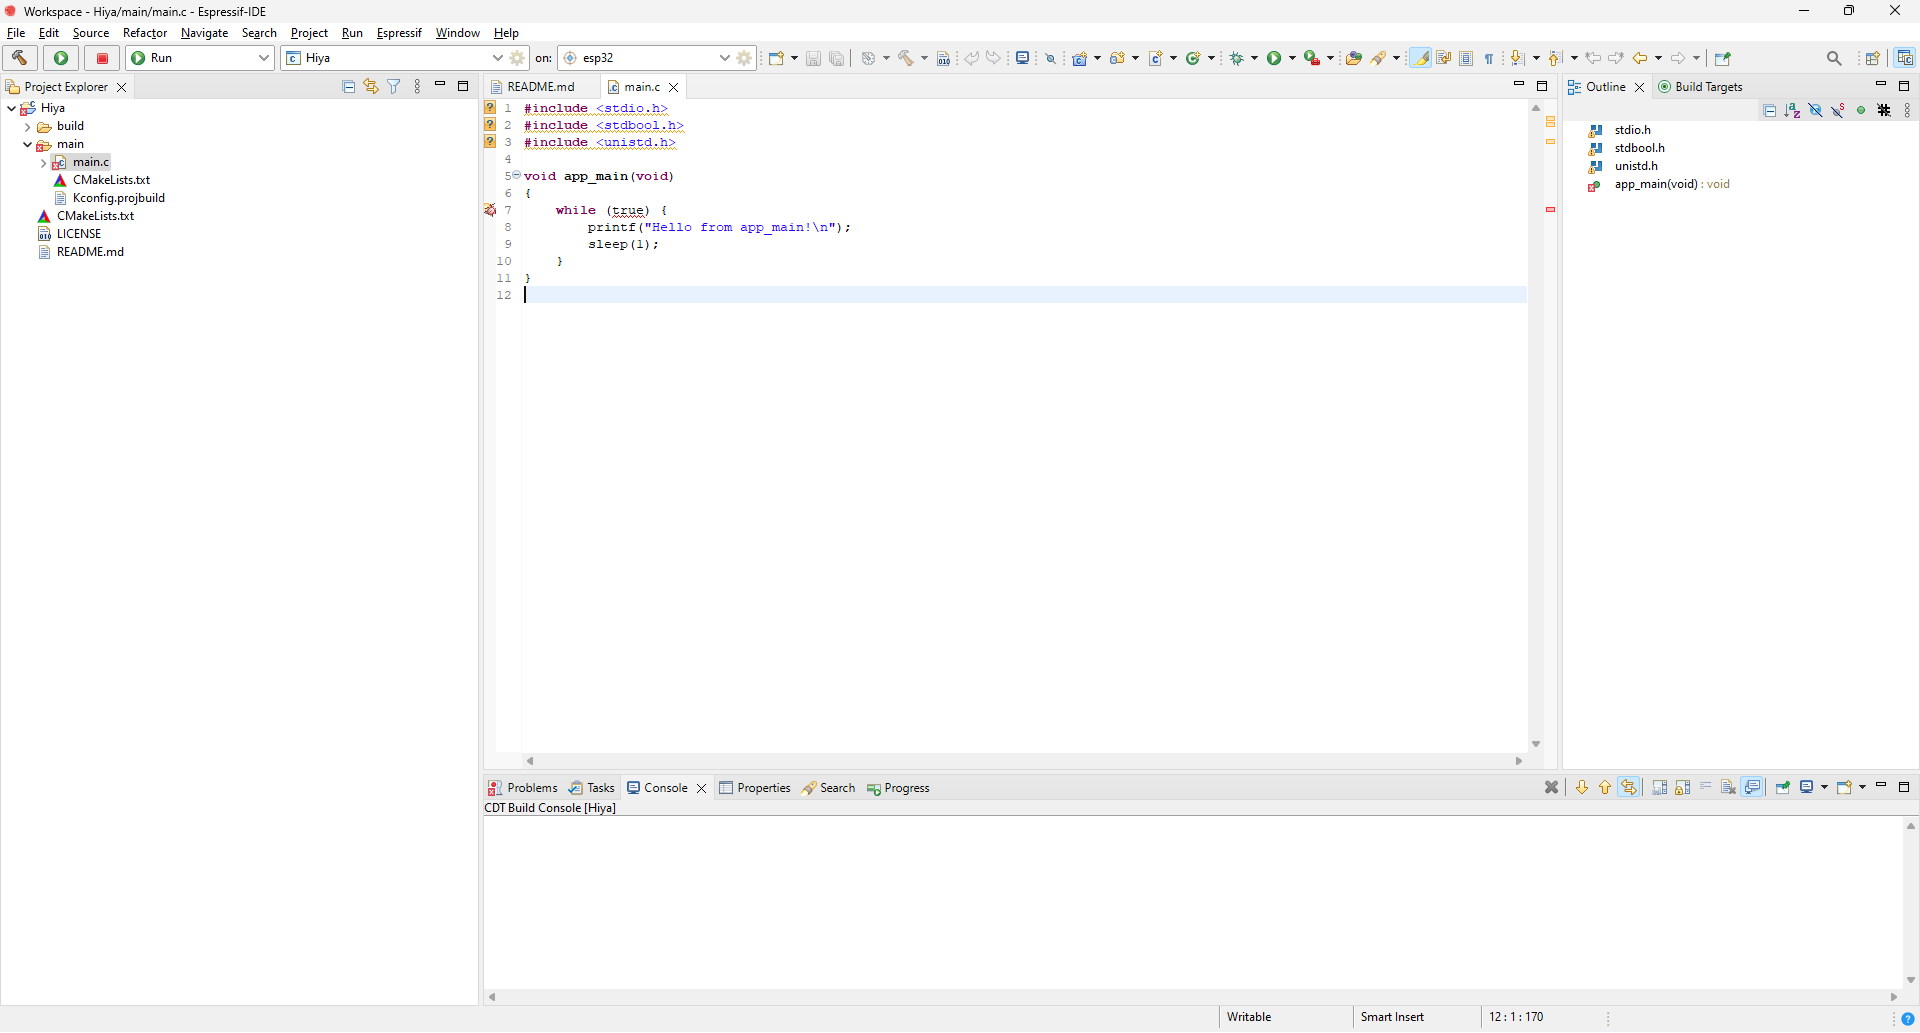Collapse All in Project Explorer

(x=348, y=87)
